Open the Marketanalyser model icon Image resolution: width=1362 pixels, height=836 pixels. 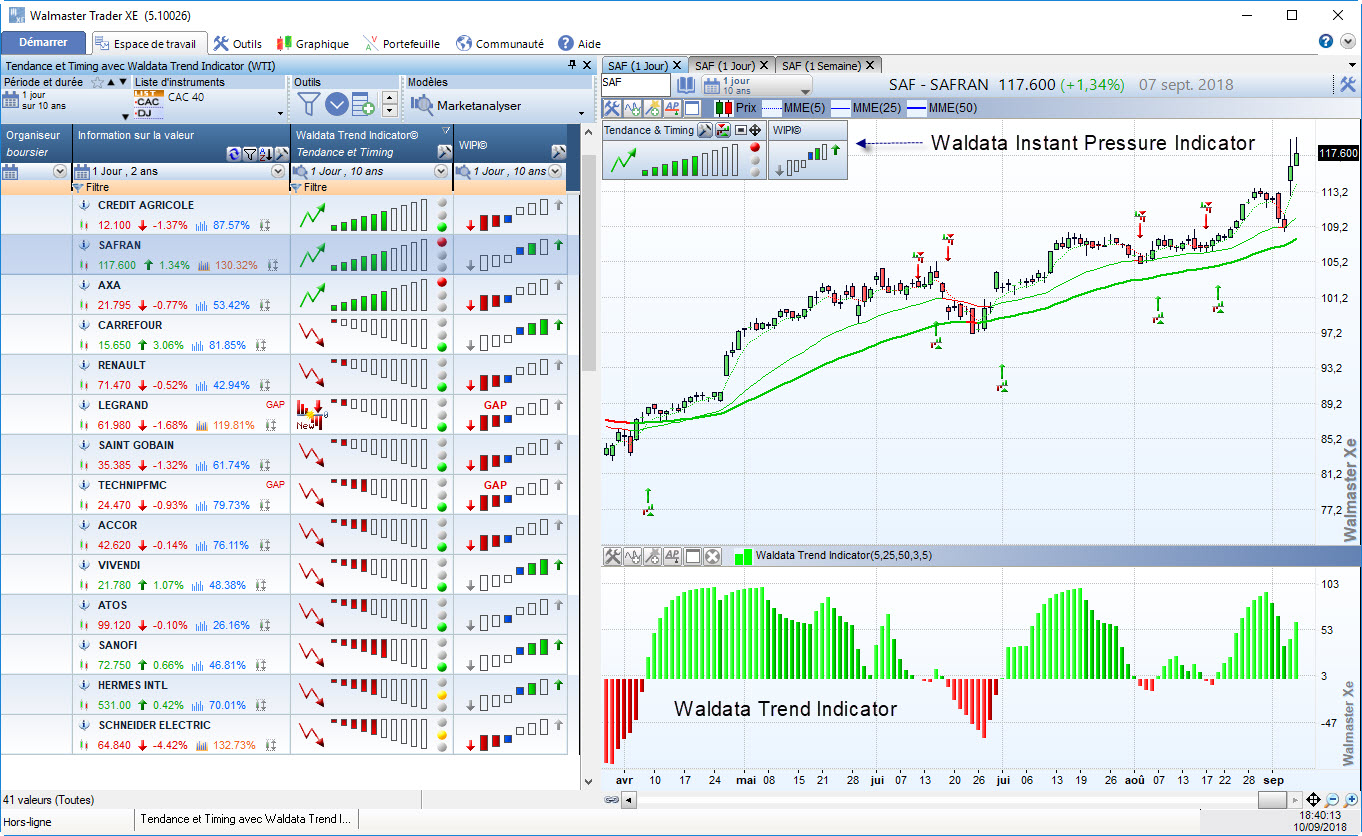pyautogui.click(x=422, y=104)
